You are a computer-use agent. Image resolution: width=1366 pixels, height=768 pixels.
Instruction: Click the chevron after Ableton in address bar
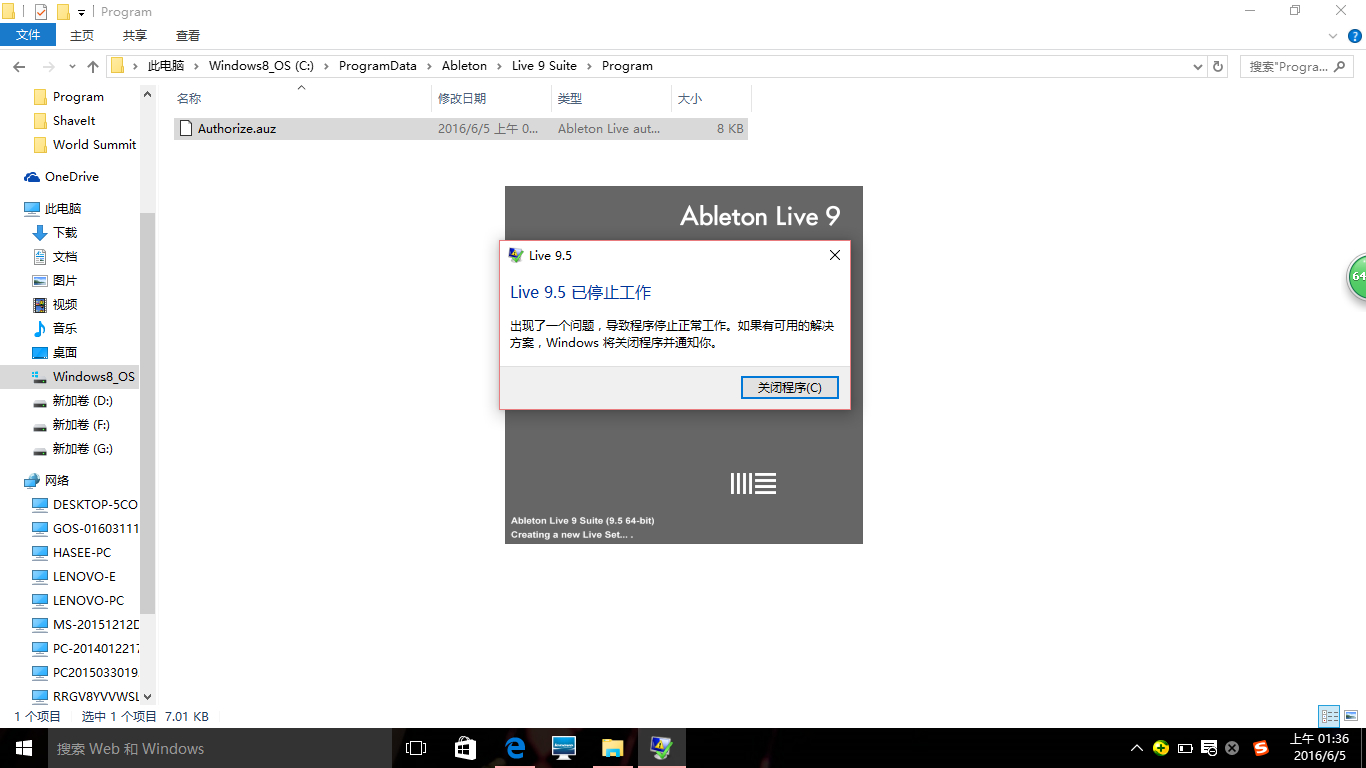[500, 66]
